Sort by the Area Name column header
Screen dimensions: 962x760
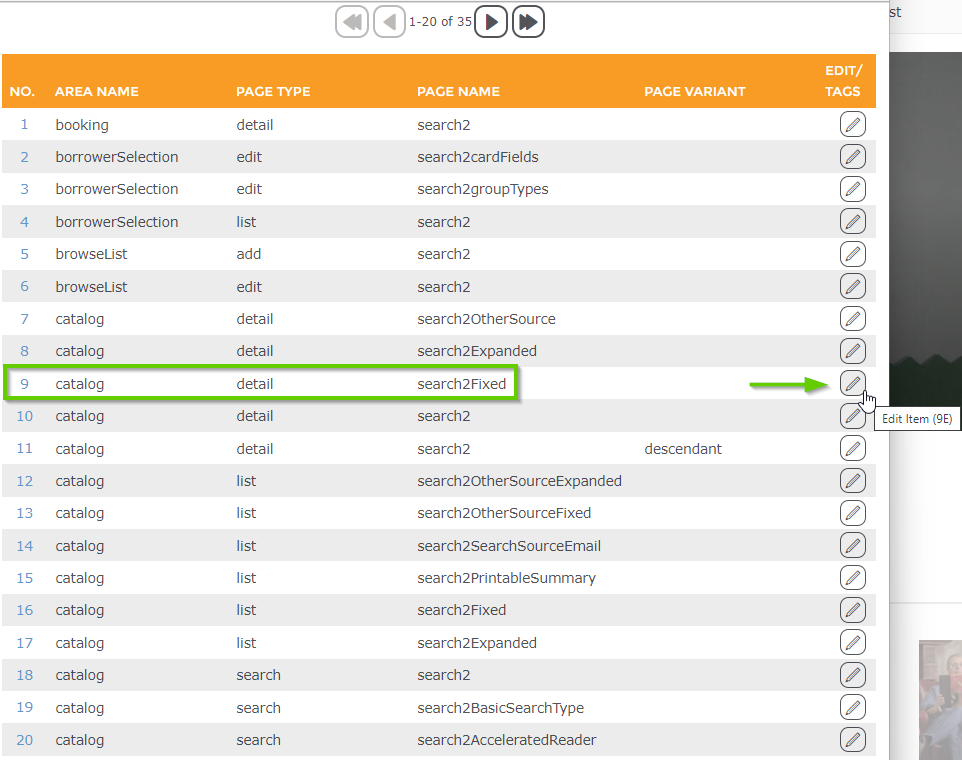click(97, 91)
